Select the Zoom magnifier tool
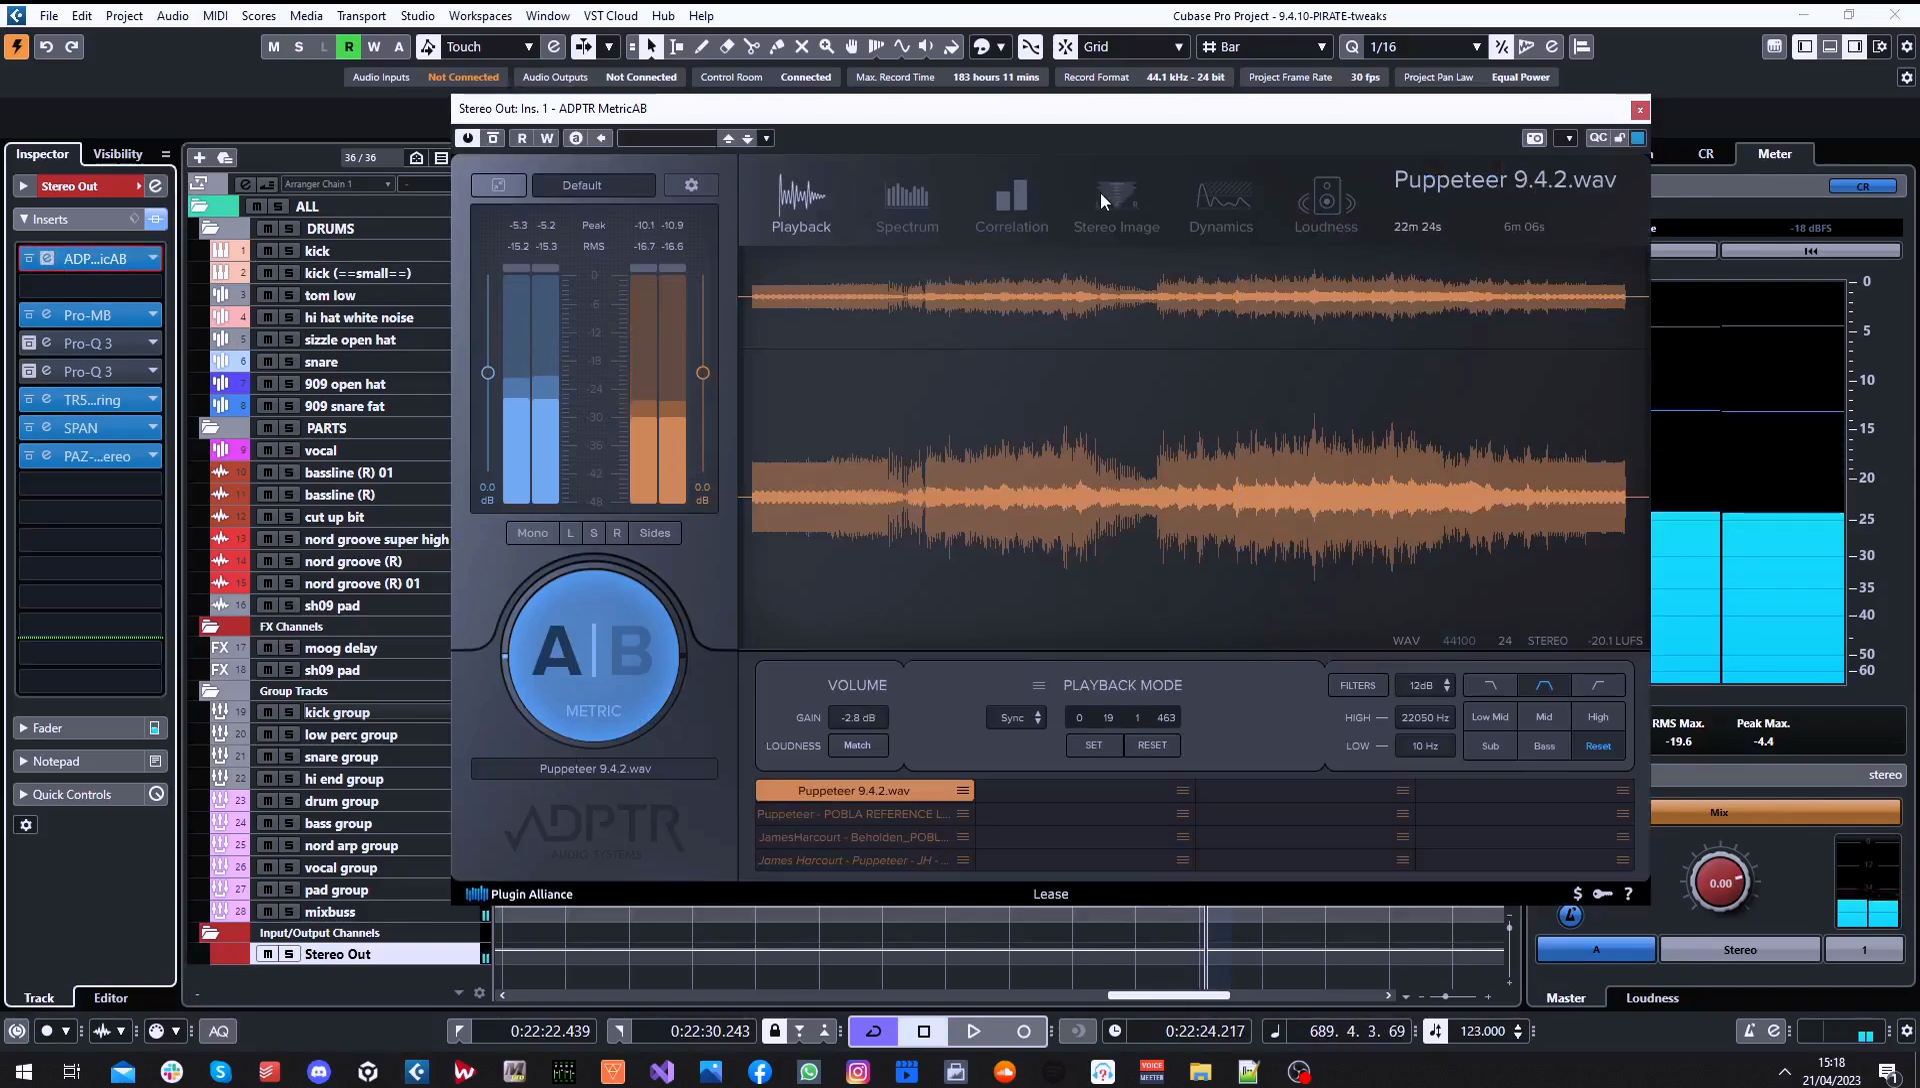Screen dimensions: 1920x1088 [x=827, y=47]
